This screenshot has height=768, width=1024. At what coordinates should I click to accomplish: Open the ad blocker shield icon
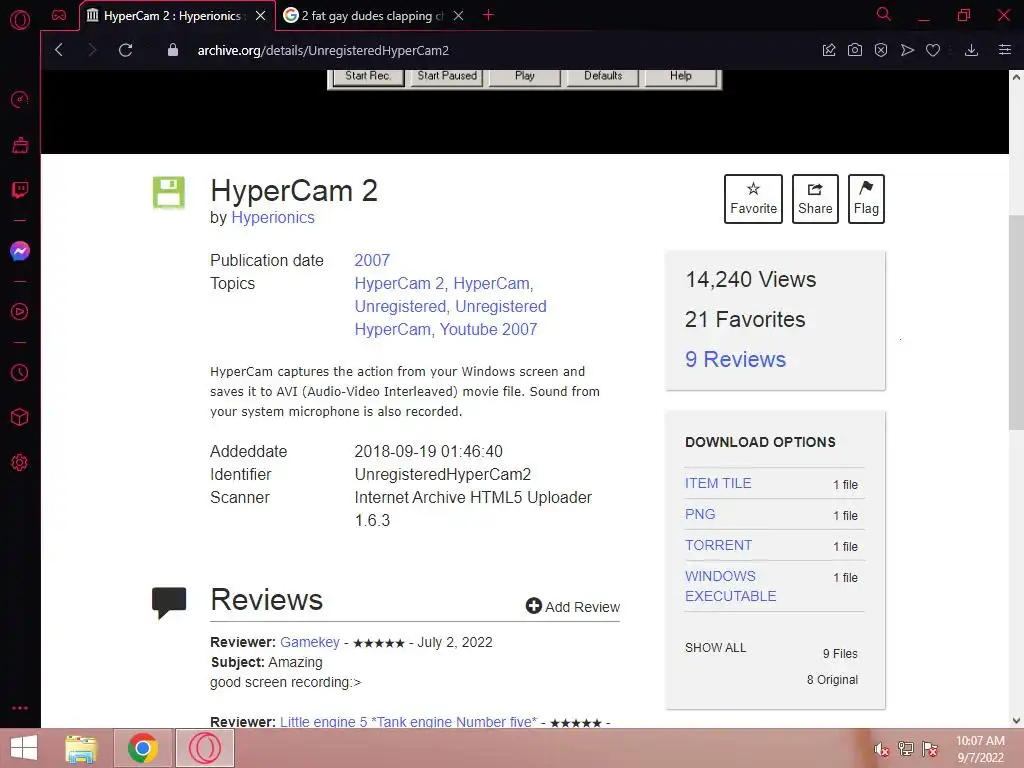click(x=880, y=50)
